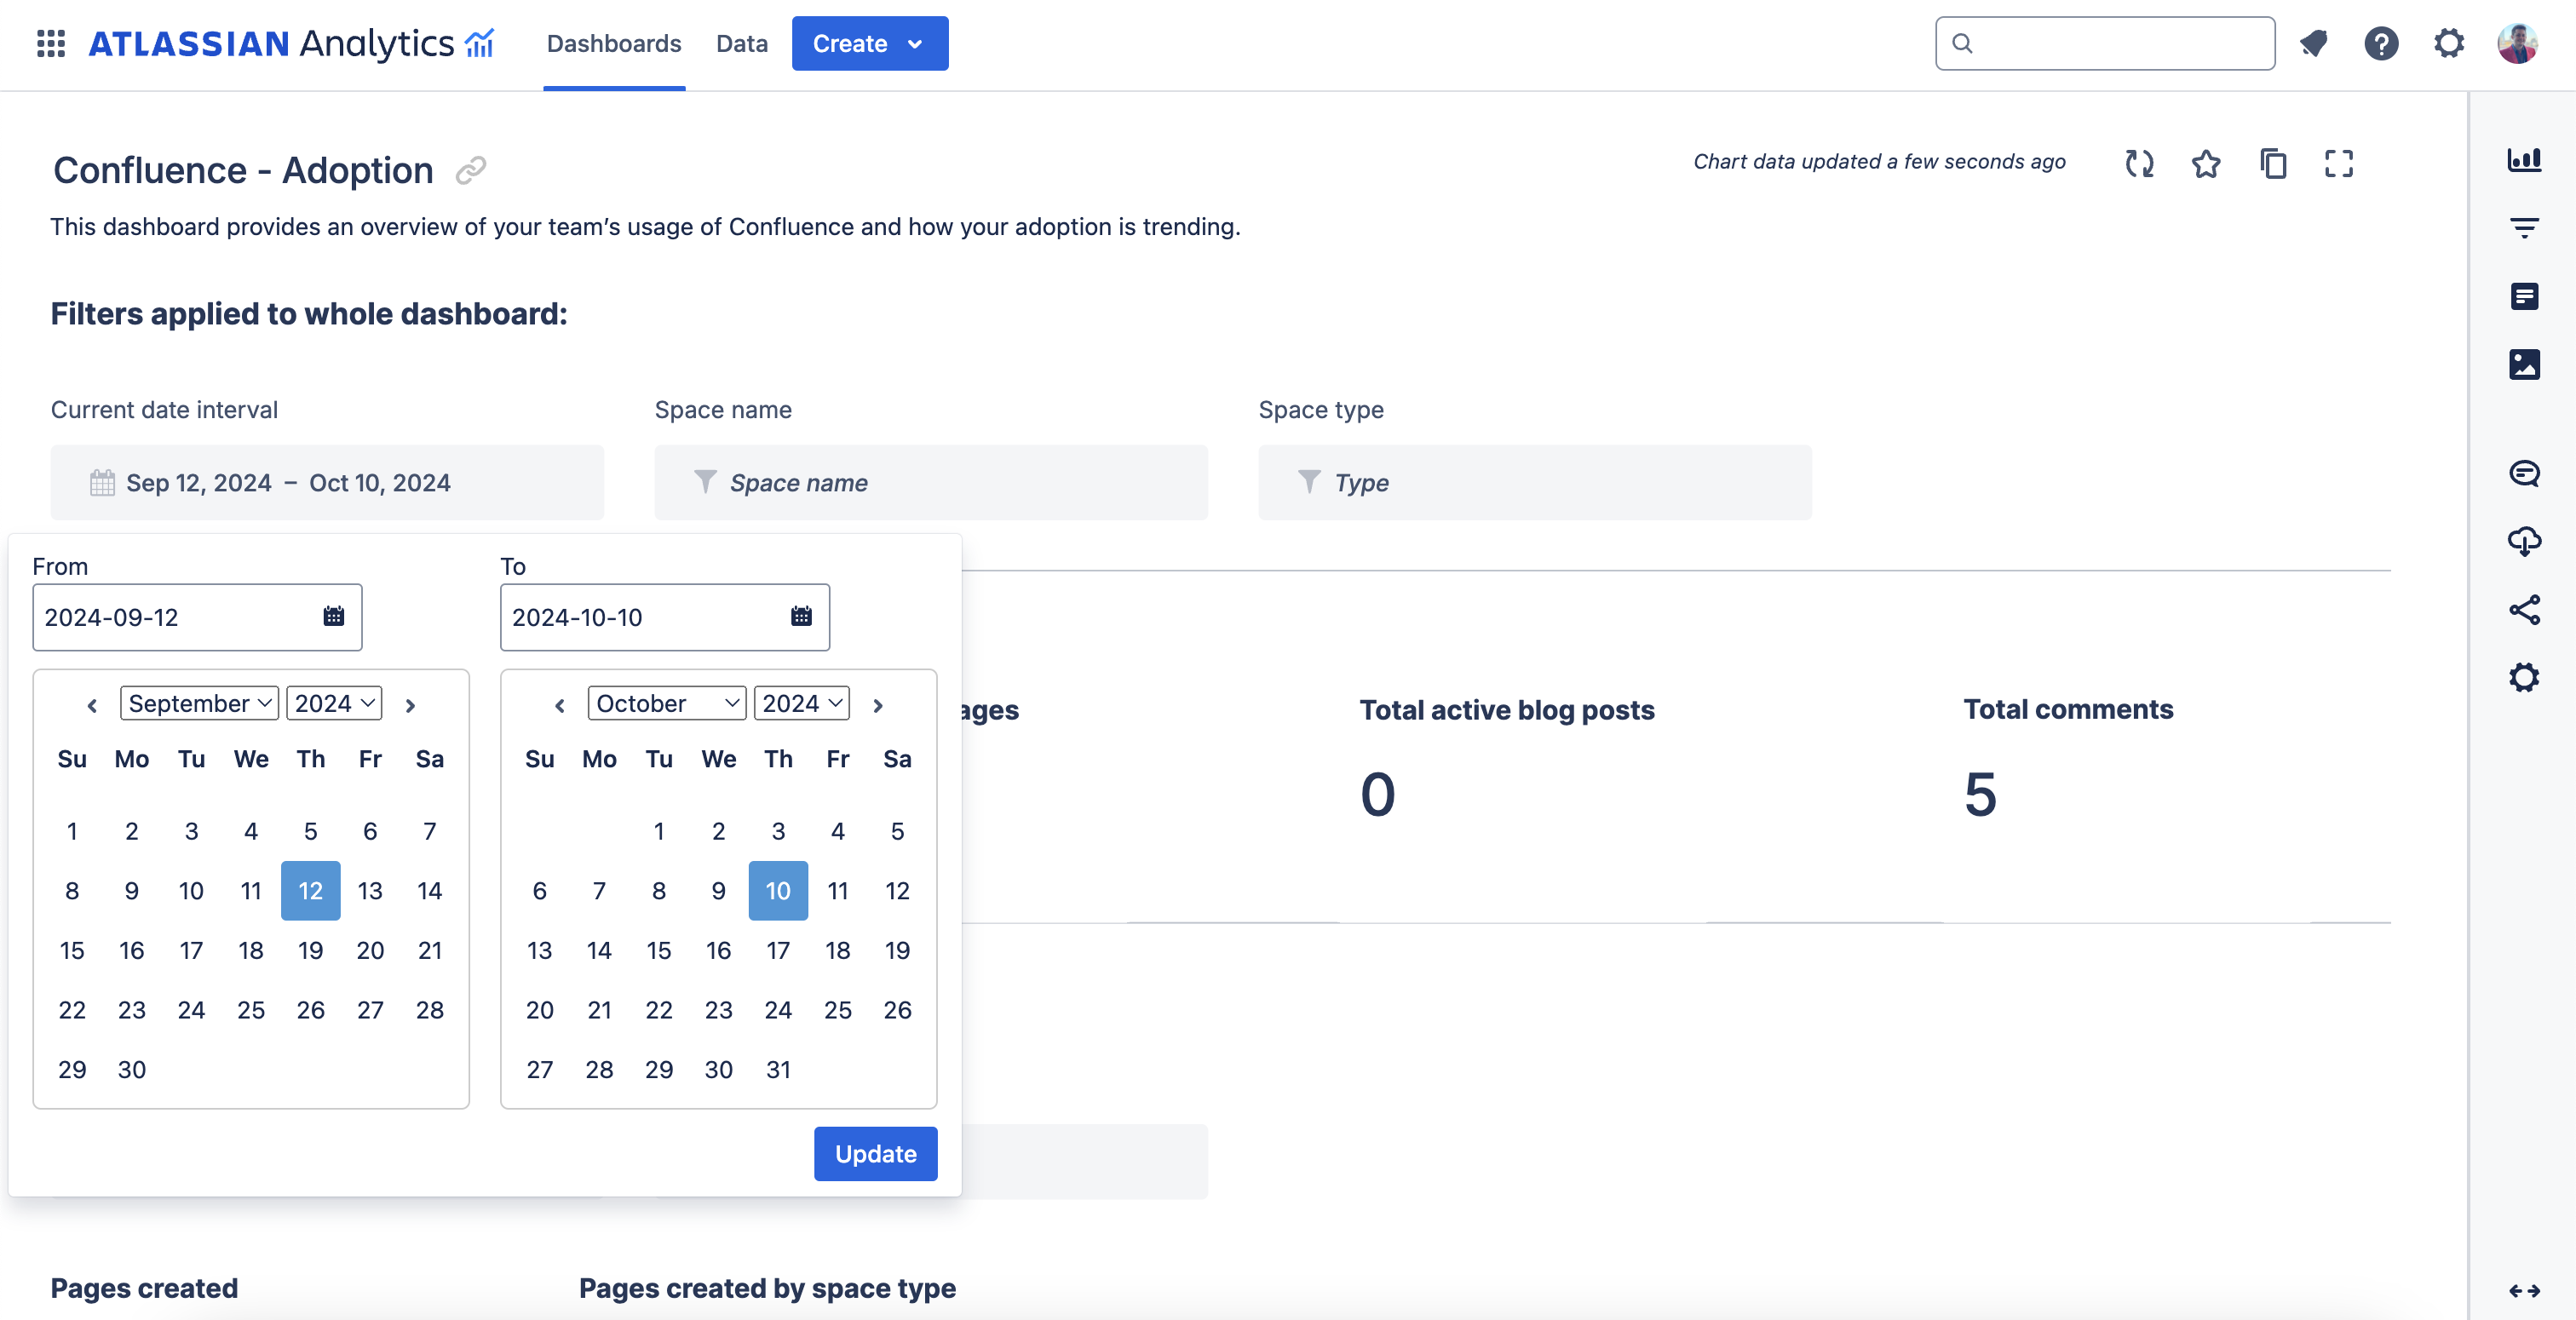Copy dashboard using duplicate icon
This screenshot has height=1320, width=2576.
click(2273, 163)
